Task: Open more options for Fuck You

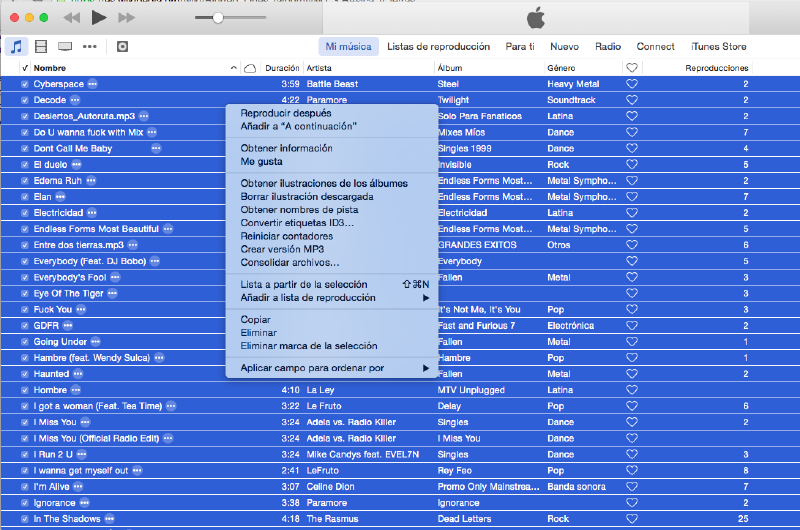Action: tap(81, 309)
